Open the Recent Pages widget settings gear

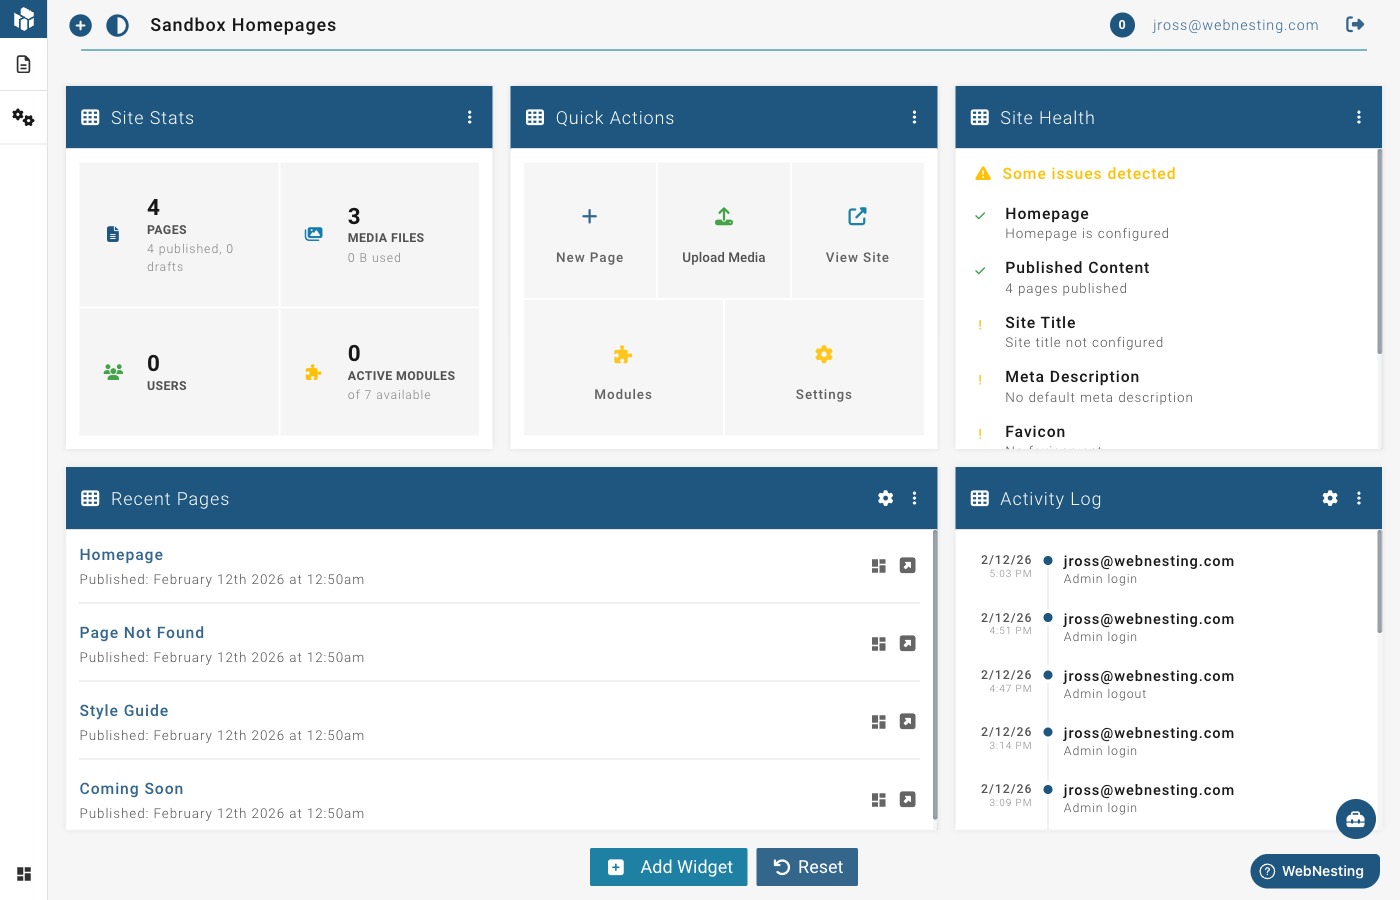tap(885, 498)
